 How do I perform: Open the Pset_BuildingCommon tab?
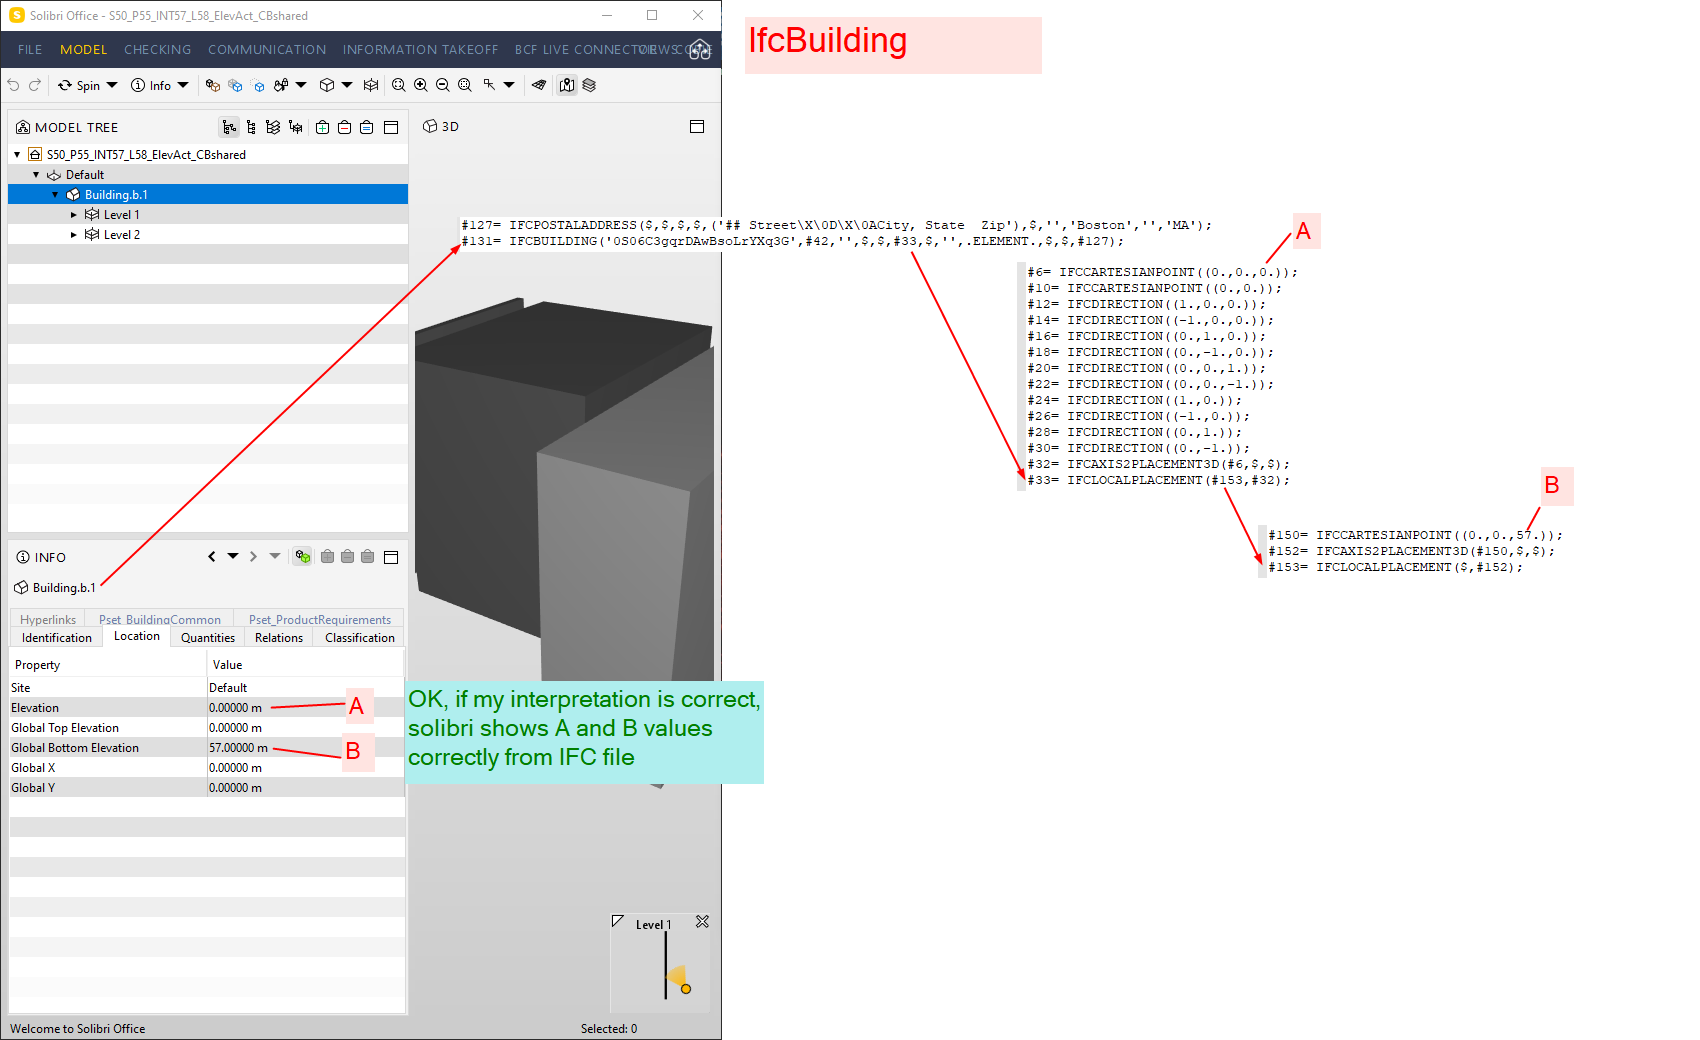click(160, 620)
